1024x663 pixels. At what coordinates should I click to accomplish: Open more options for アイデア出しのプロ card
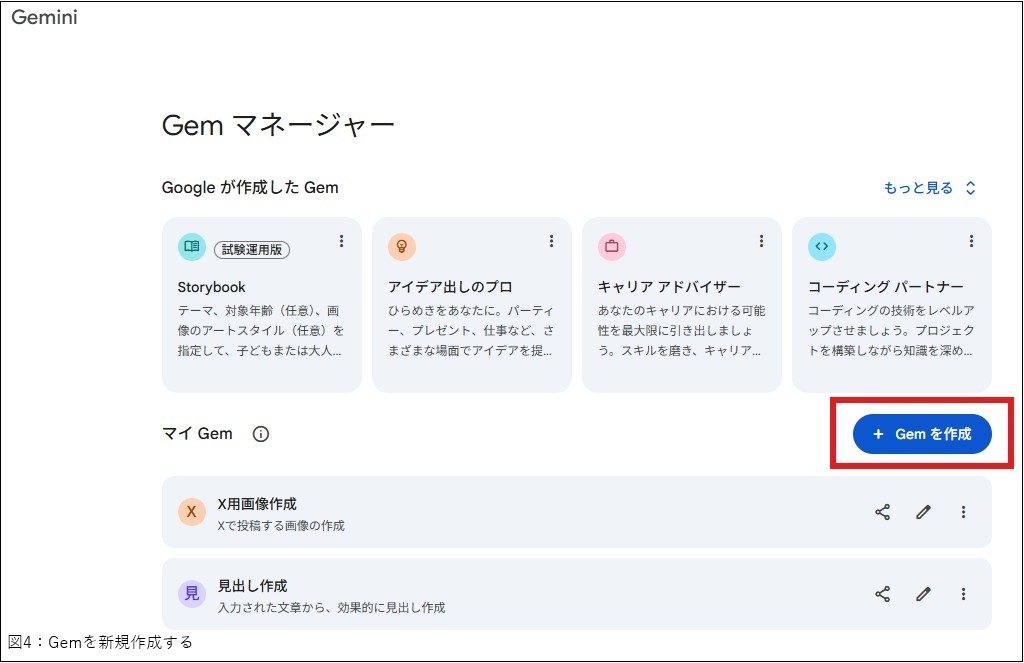pos(551,241)
